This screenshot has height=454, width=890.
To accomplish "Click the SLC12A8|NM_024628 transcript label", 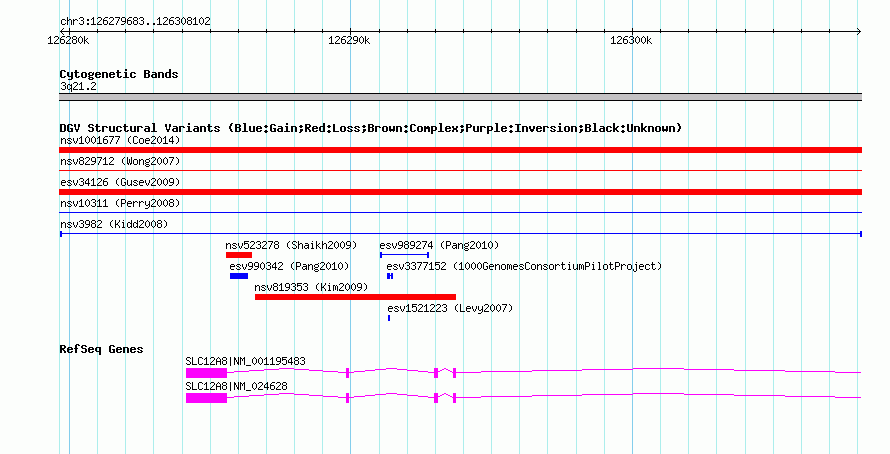I will point(236,386).
